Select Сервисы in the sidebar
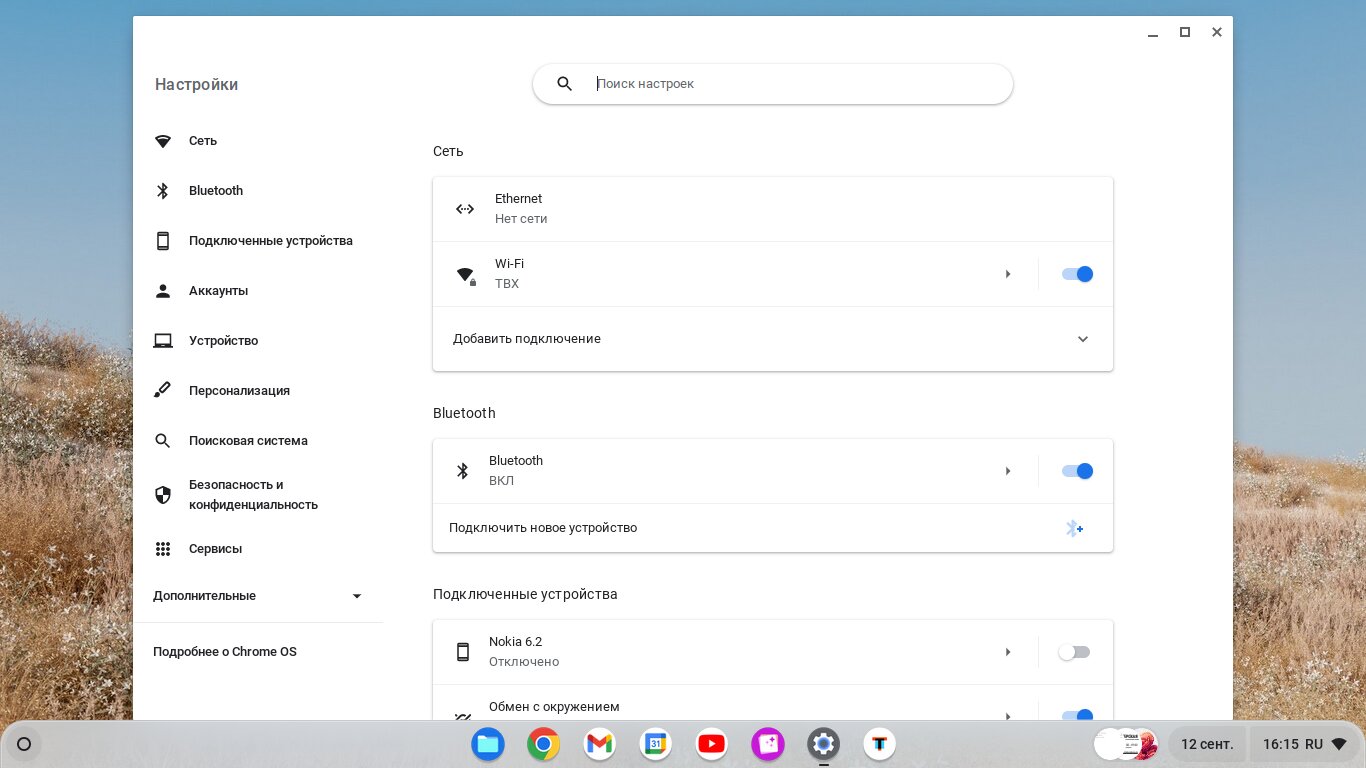Image resolution: width=1366 pixels, height=768 pixels. 215,549
